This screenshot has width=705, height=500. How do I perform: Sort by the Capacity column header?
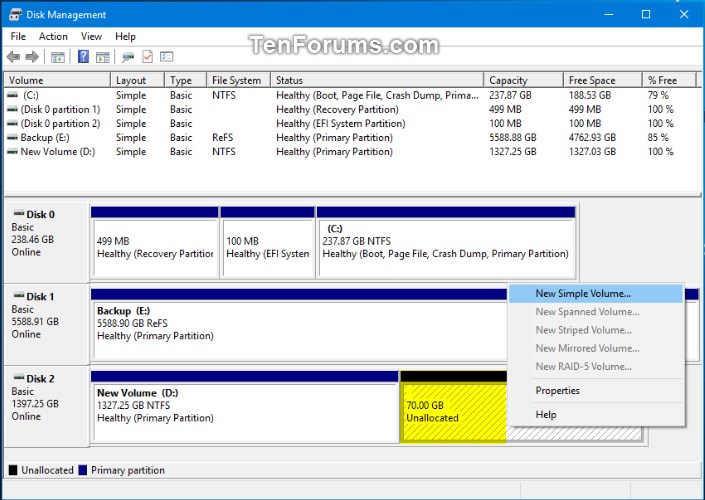point(523,80)
